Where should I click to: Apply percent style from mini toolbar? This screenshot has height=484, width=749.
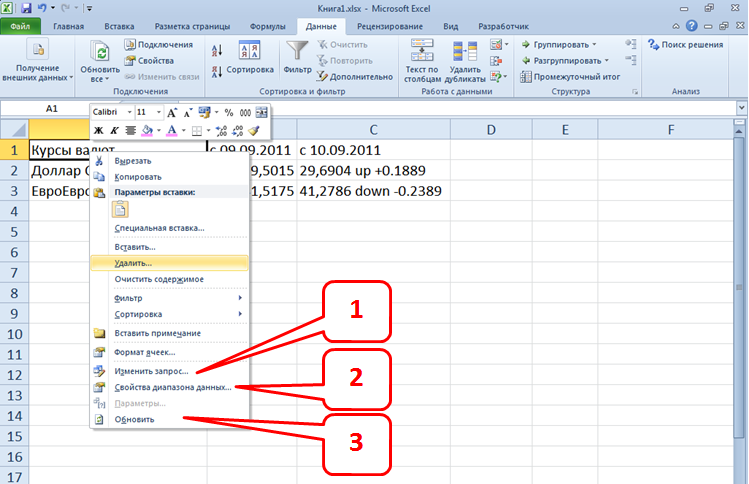[229, 113]
